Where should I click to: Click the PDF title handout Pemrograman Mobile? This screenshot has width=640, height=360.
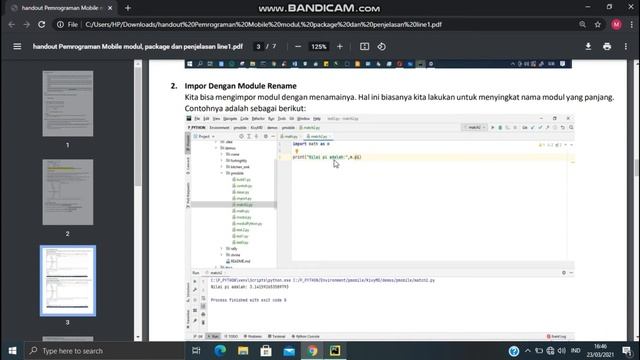pyautogui.click(x=138, y=47)
